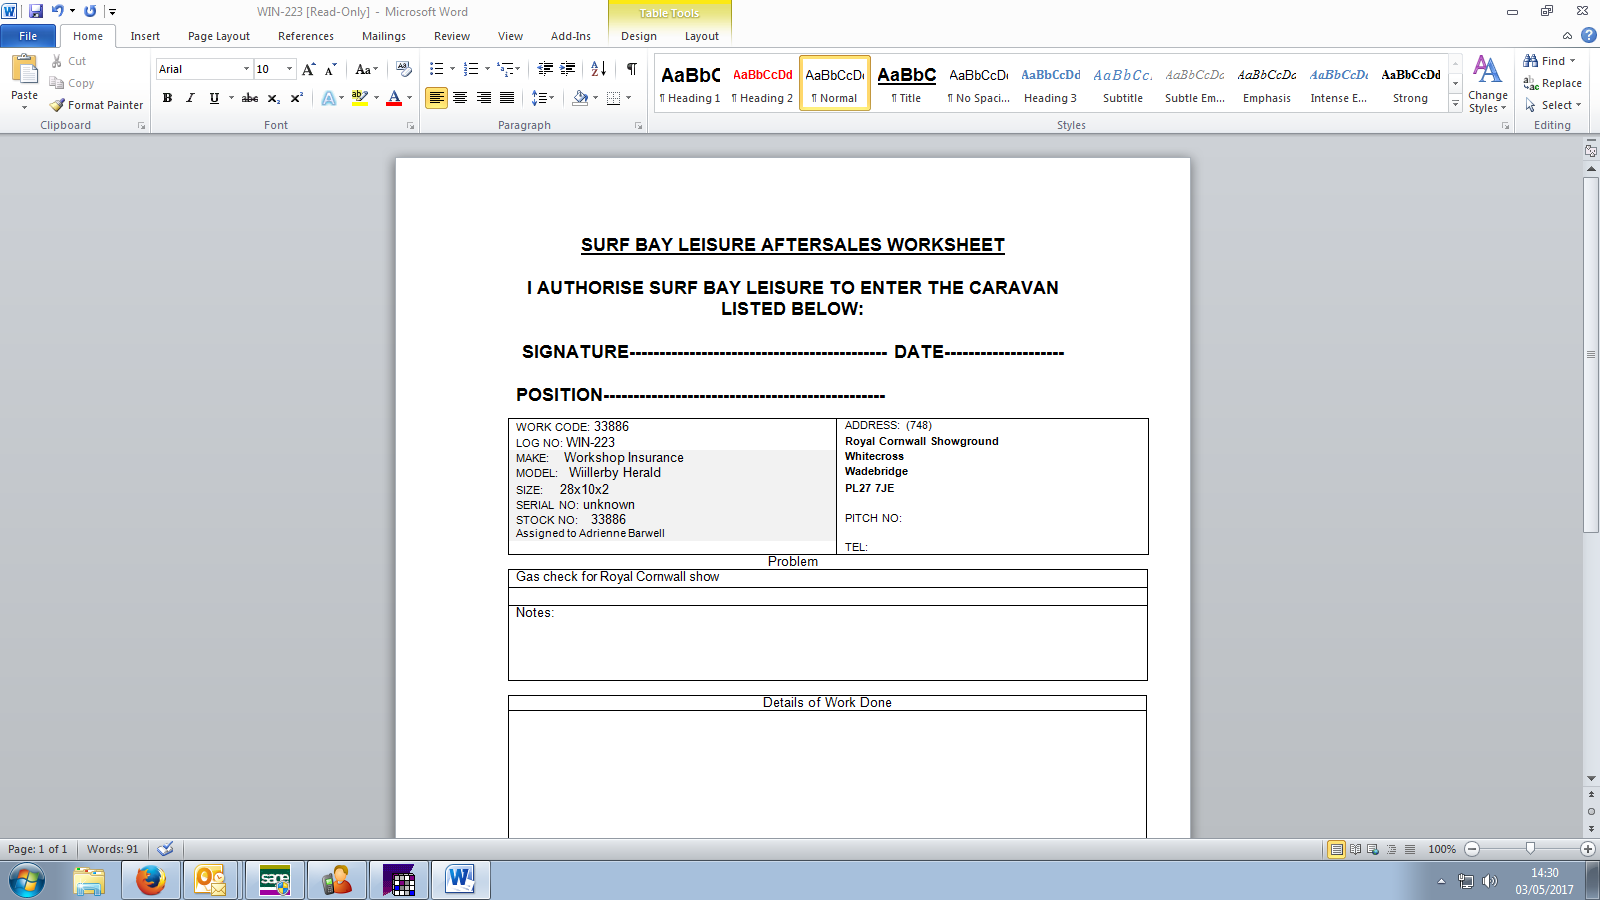The image size is (1600, 900).
Task: Apply Strong style
Action: click(x=1410, y=83)
